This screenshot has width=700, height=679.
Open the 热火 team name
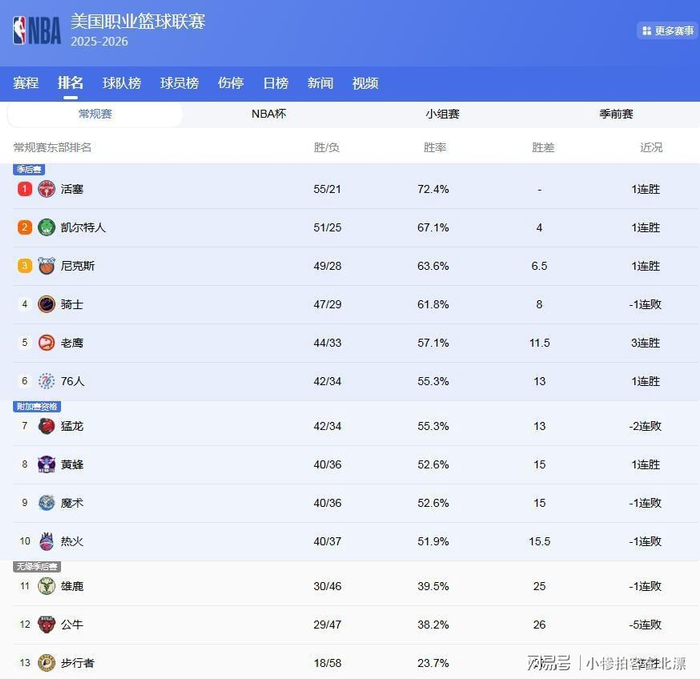(72, 542)
